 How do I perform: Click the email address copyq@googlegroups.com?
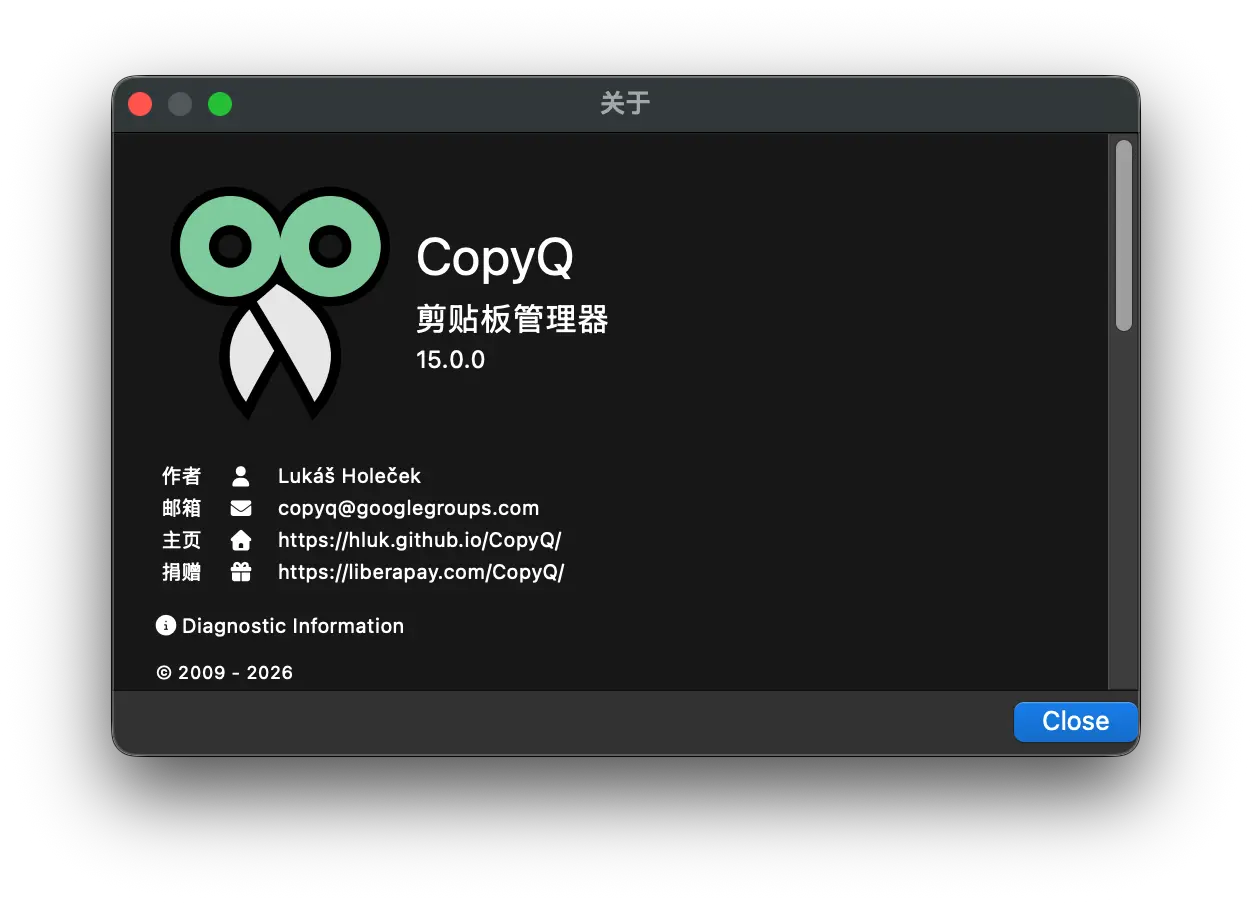pyautogui.click(x=408, y=508)
